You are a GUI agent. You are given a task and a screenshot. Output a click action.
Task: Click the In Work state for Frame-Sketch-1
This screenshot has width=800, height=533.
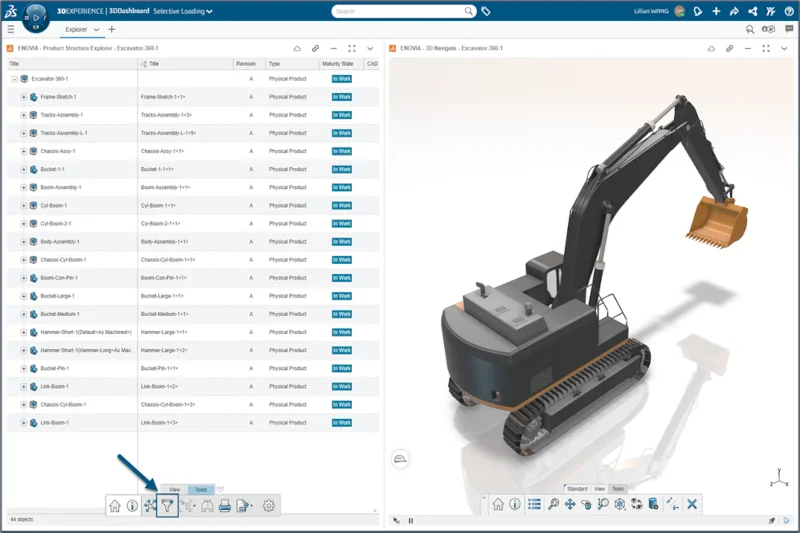[x=341, y=97]
